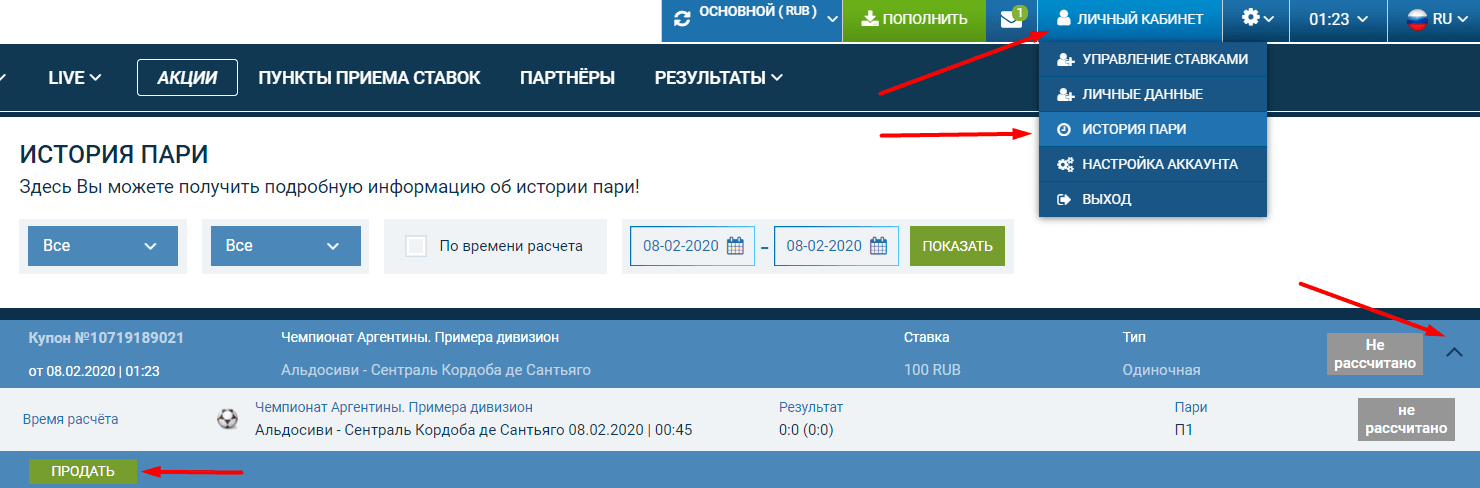Click the end date input field
Viewport: 1480px width, 488px height.
[836, 246]
